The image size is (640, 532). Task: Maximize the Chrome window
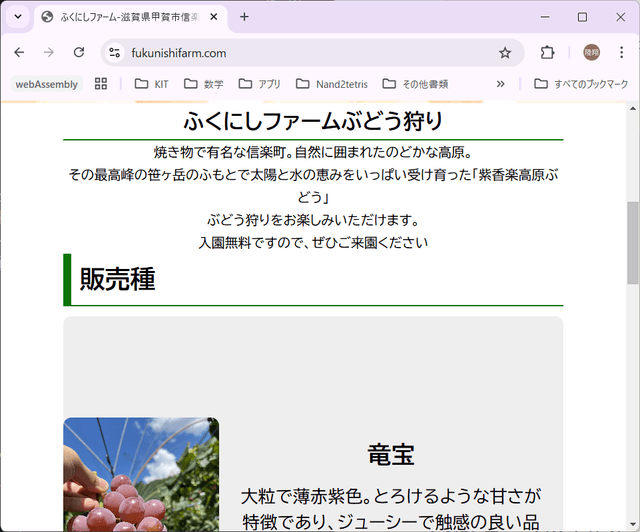click(582, 17)
